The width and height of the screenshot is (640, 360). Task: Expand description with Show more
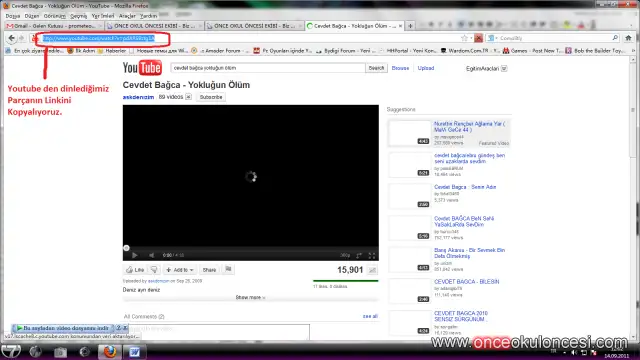pos(250,298)
